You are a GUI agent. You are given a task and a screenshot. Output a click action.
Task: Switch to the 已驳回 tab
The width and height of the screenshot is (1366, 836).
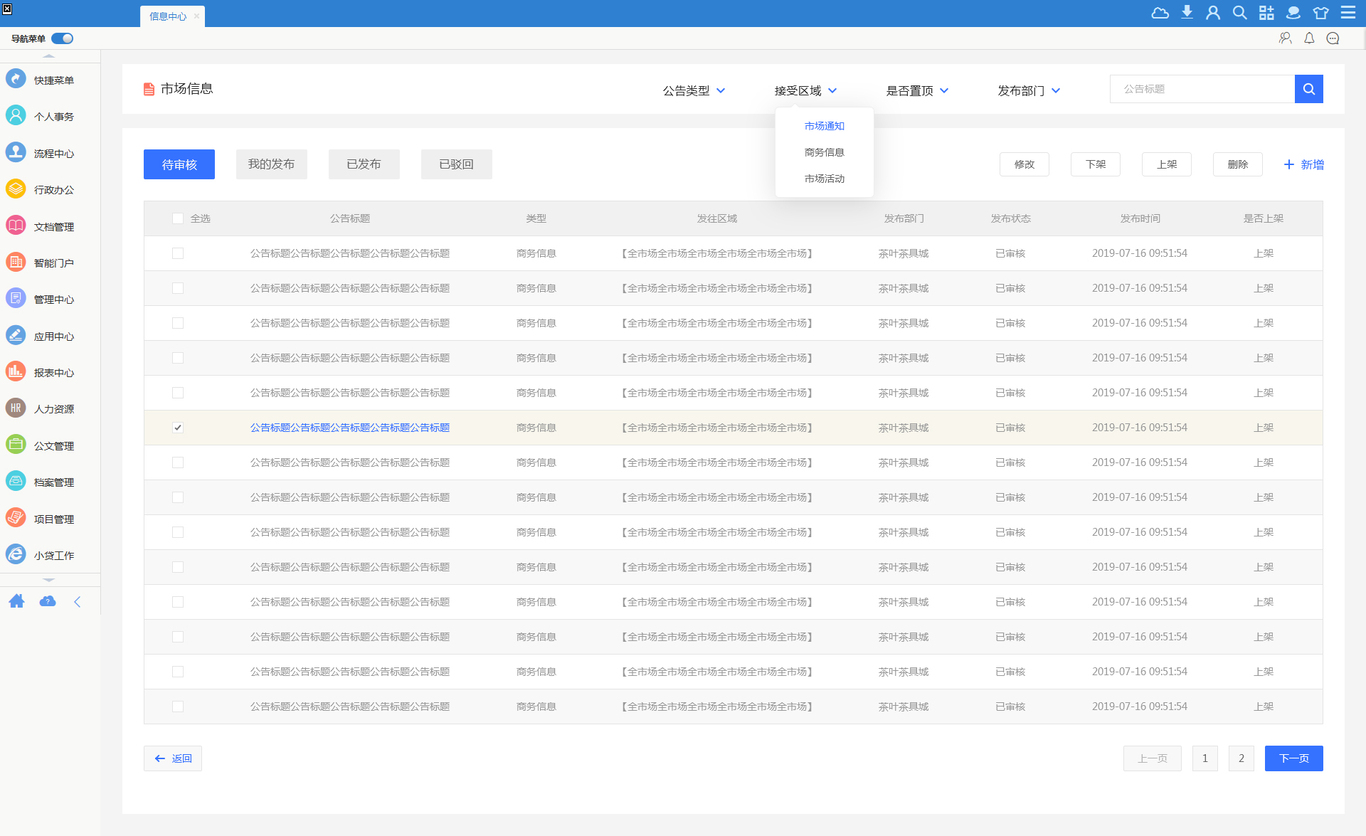[x=456, y=164]
